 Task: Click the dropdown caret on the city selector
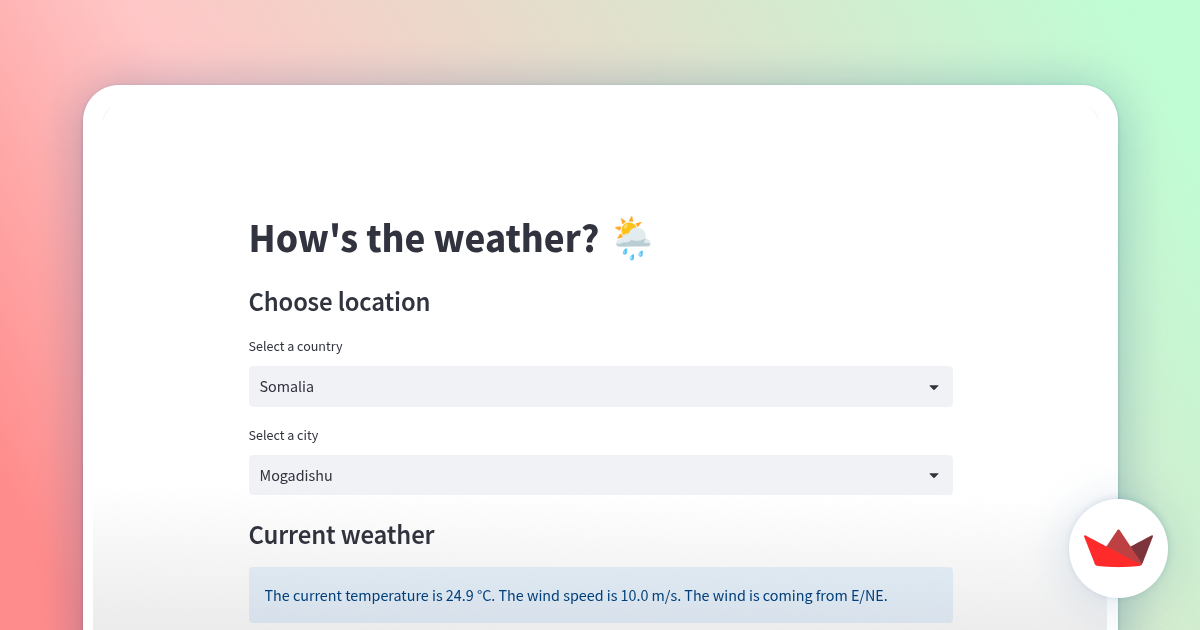tap(933, 475)
